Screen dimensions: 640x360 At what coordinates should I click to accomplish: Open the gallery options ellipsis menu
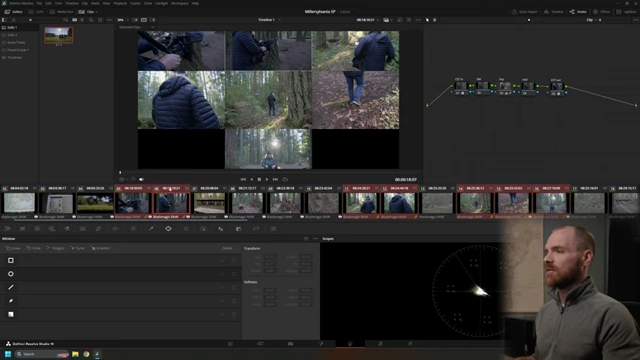point(109,20)
